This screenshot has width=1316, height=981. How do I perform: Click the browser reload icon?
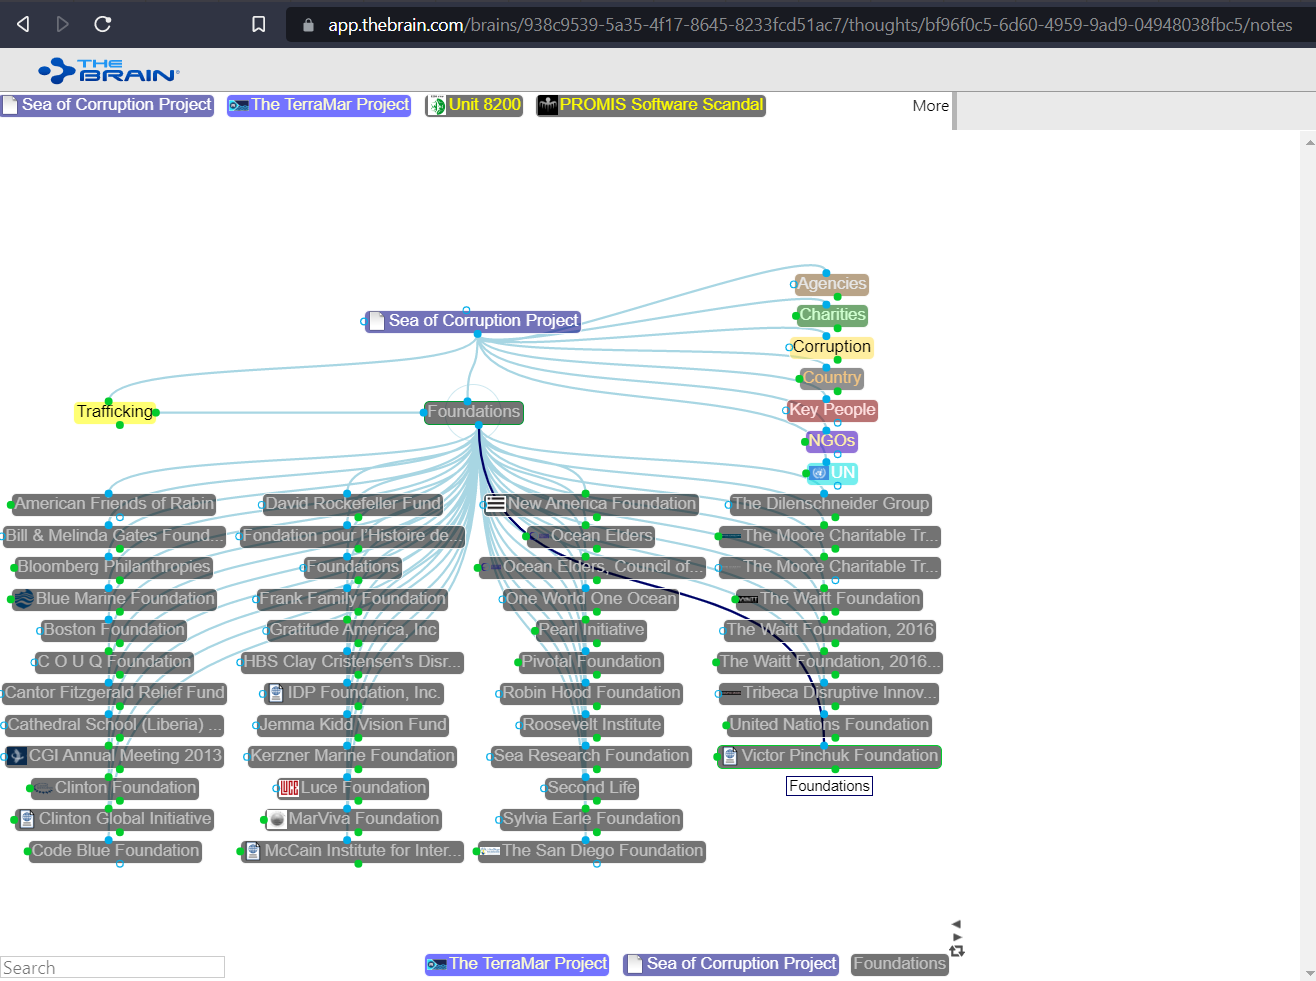coord(102,24)
